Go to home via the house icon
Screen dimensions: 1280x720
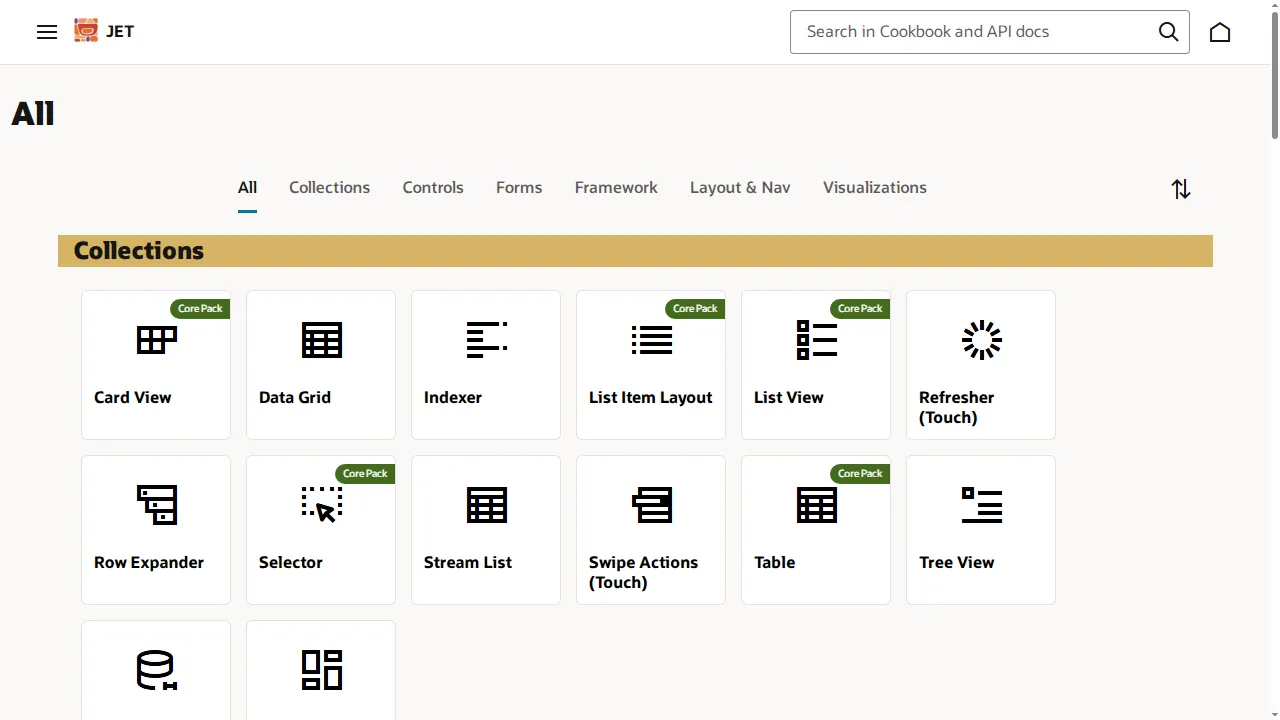click(x=1220, y=32)
